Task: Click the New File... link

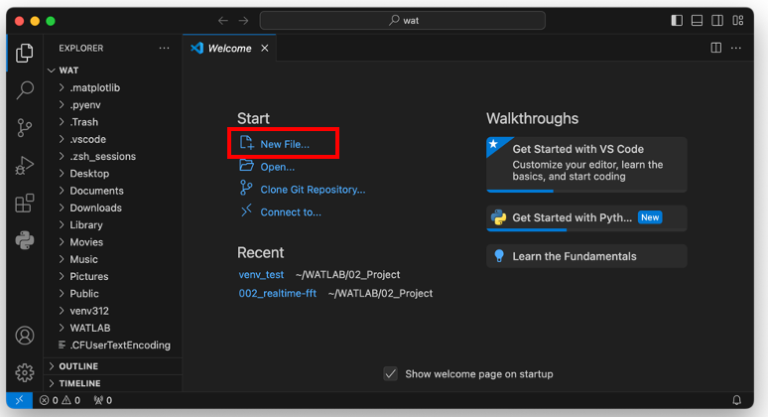Action: click(x=284, y=144)
